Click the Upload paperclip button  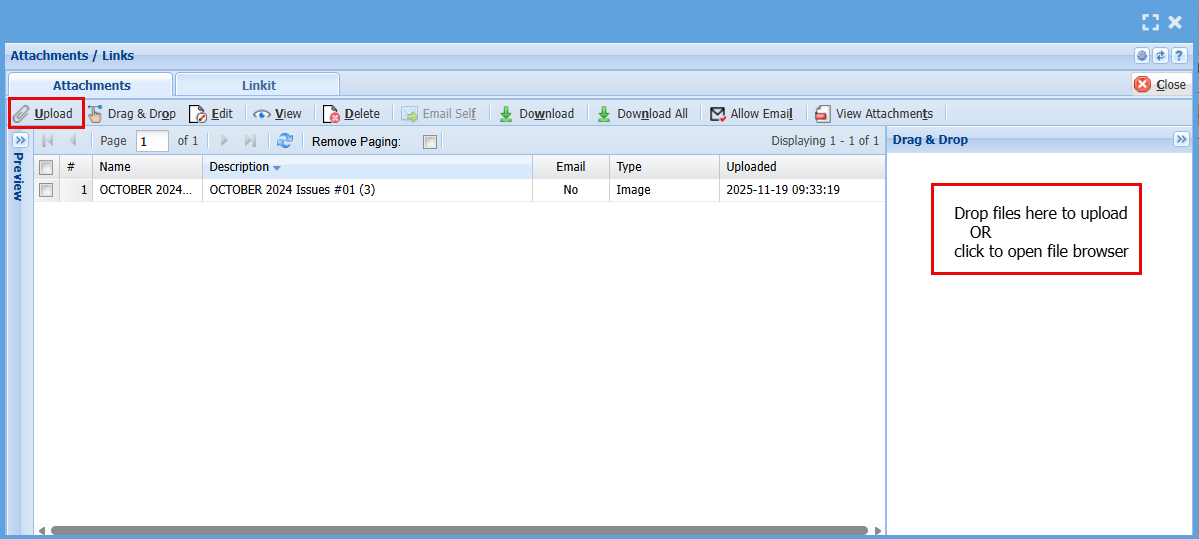pyautogui.click(x=44, y=114)
